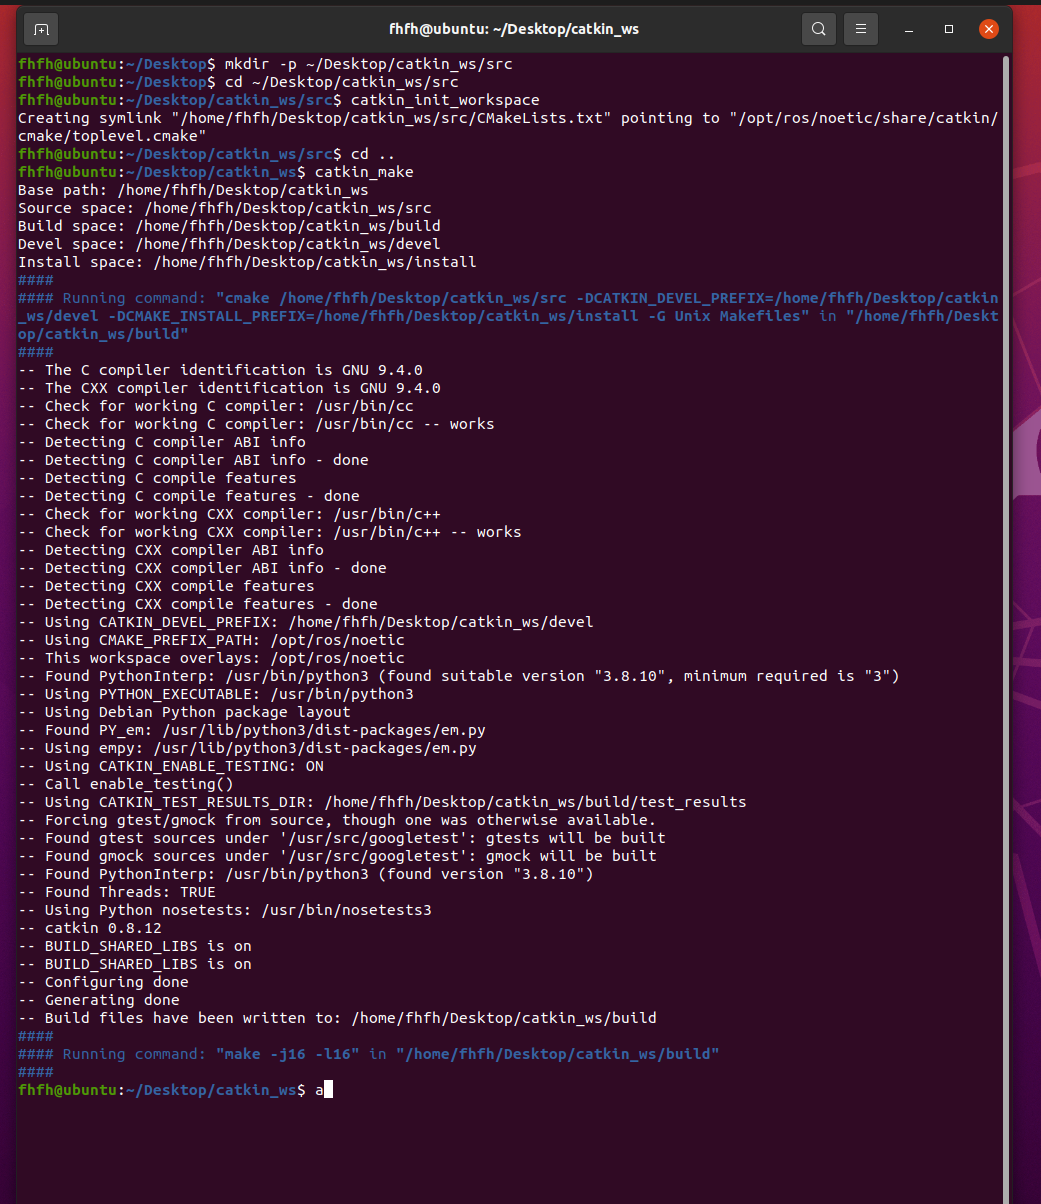
Task: Maximize the terminal window
Action: pyautogui.click(x=949, y=29)
